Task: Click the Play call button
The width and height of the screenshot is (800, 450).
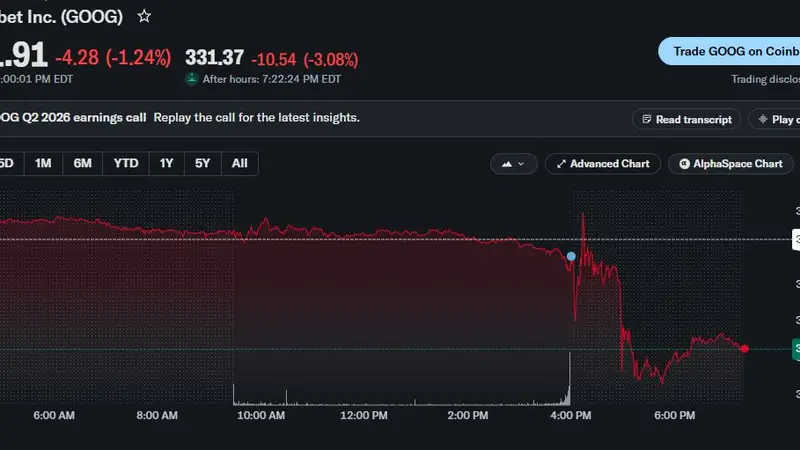Action: (x=774, y=119)
